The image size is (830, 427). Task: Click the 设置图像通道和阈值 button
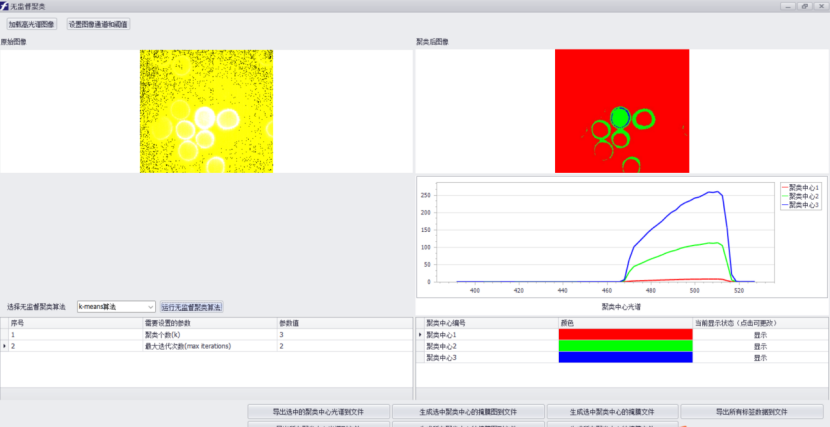(x=98, y=23)
